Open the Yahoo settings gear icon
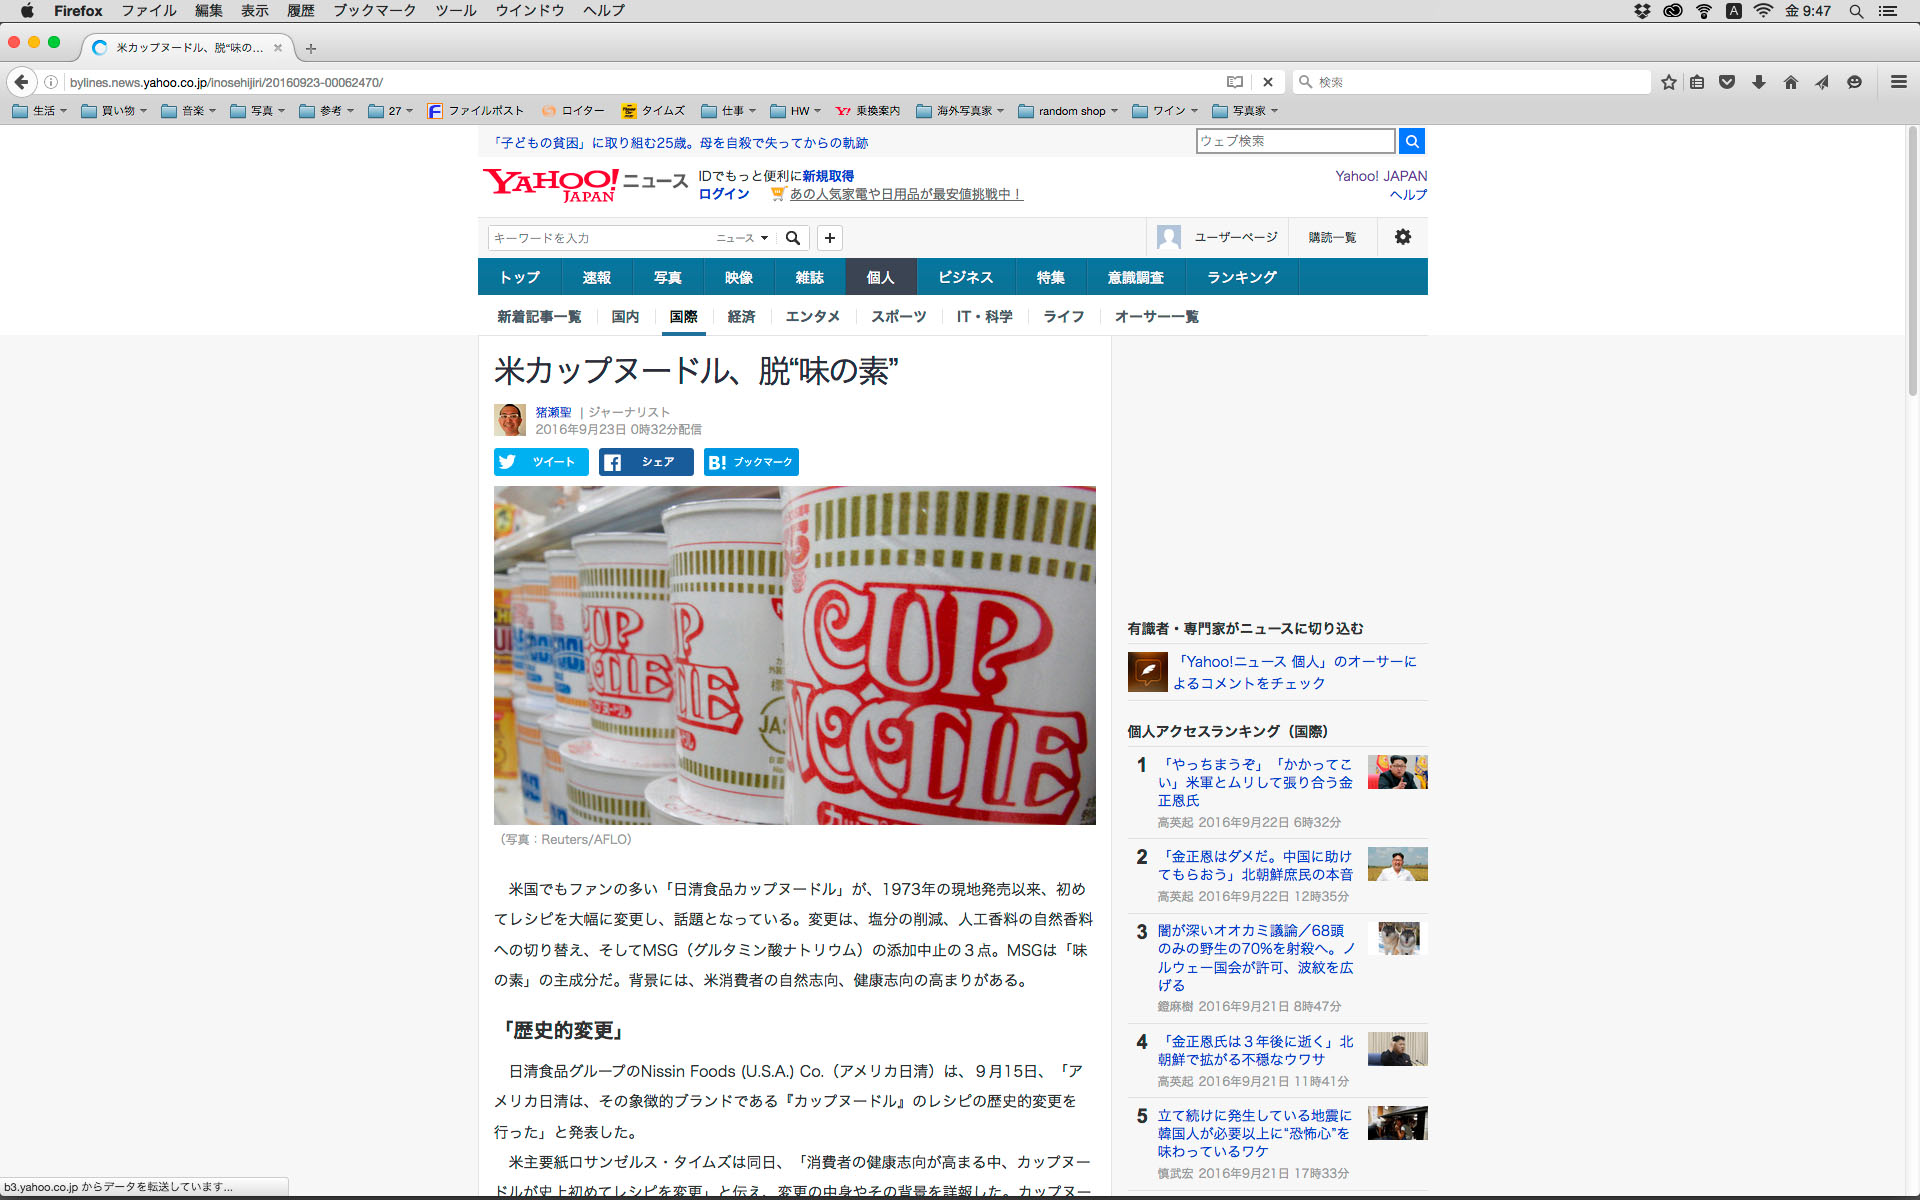1920x1200 pixels. click(1402, 237)
